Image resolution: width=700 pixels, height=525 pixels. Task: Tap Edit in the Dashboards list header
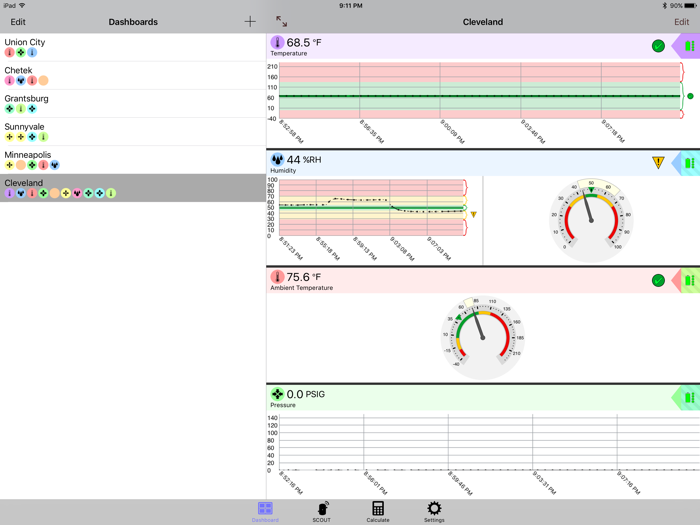18,22
